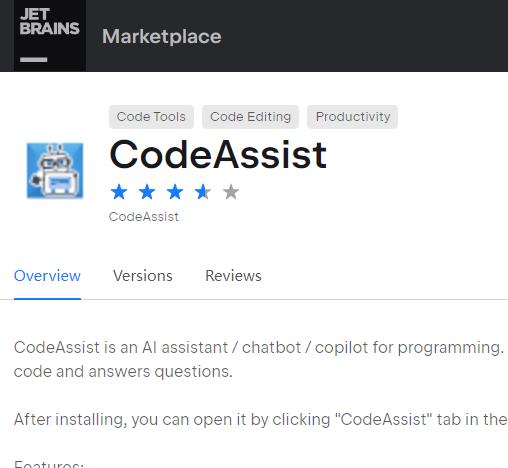
Task: Filter by the Code Tools tag
Action: (151, 117)
